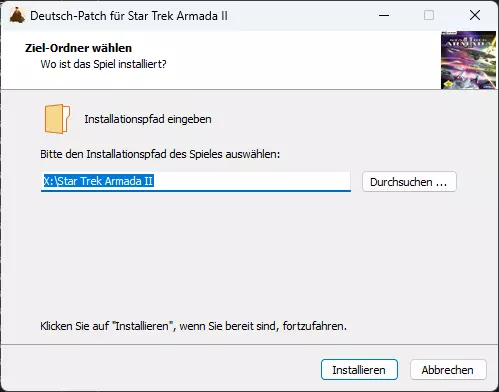
Task: Click the installer icon in title bar
Action: pyautogui.click(x=17, y=15)
